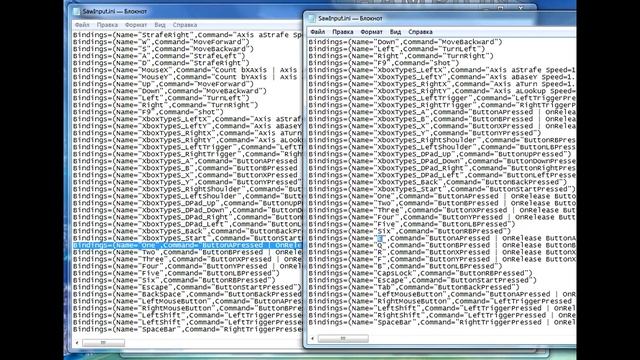Click horizontal scrollbar thumb in right window
Image resolution: width=640 pixels, height=360 pixels.
(343, 338)
